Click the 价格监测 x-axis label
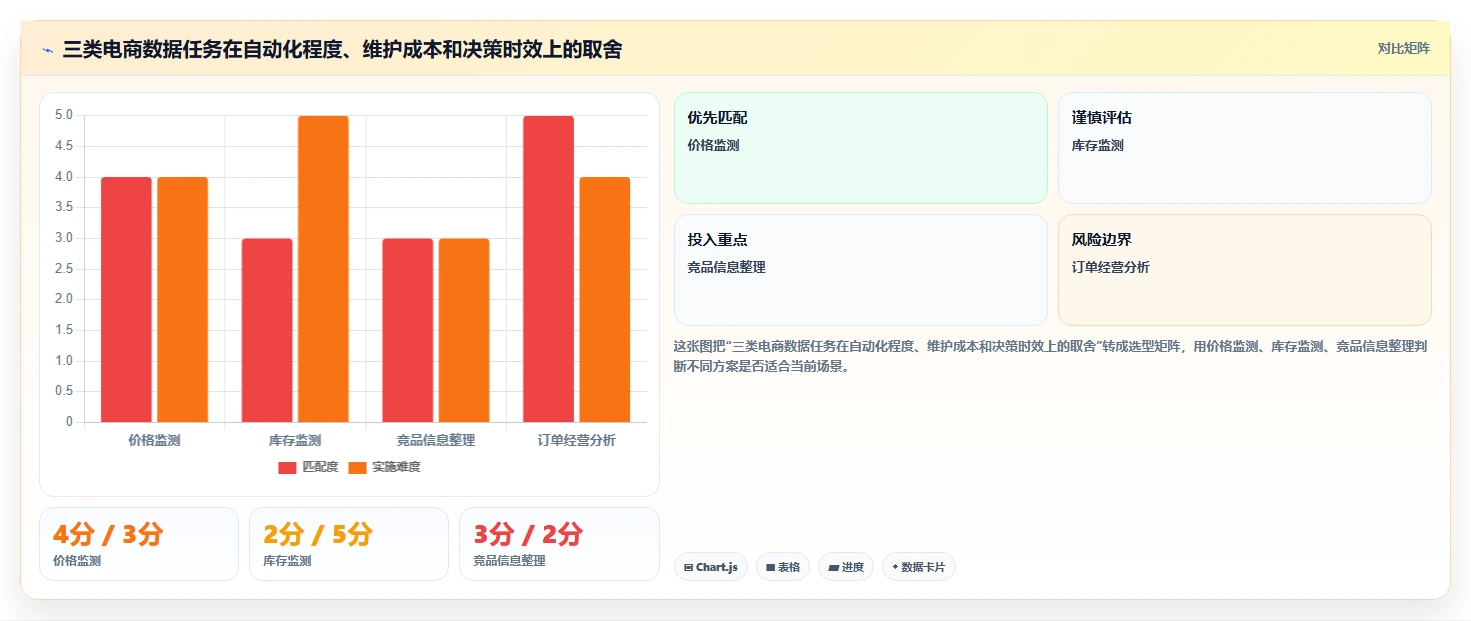 tap(154, 440)
